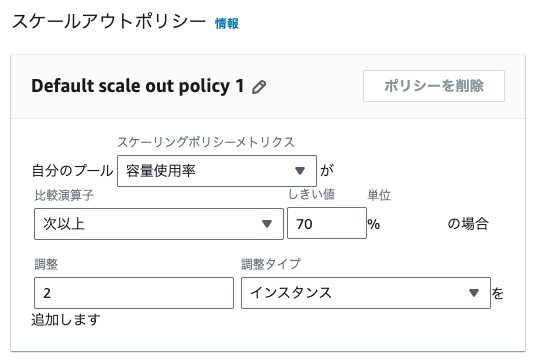538x360 pixels.
Task: Click the 比較演算子 label
Action: tap(64, 195)
